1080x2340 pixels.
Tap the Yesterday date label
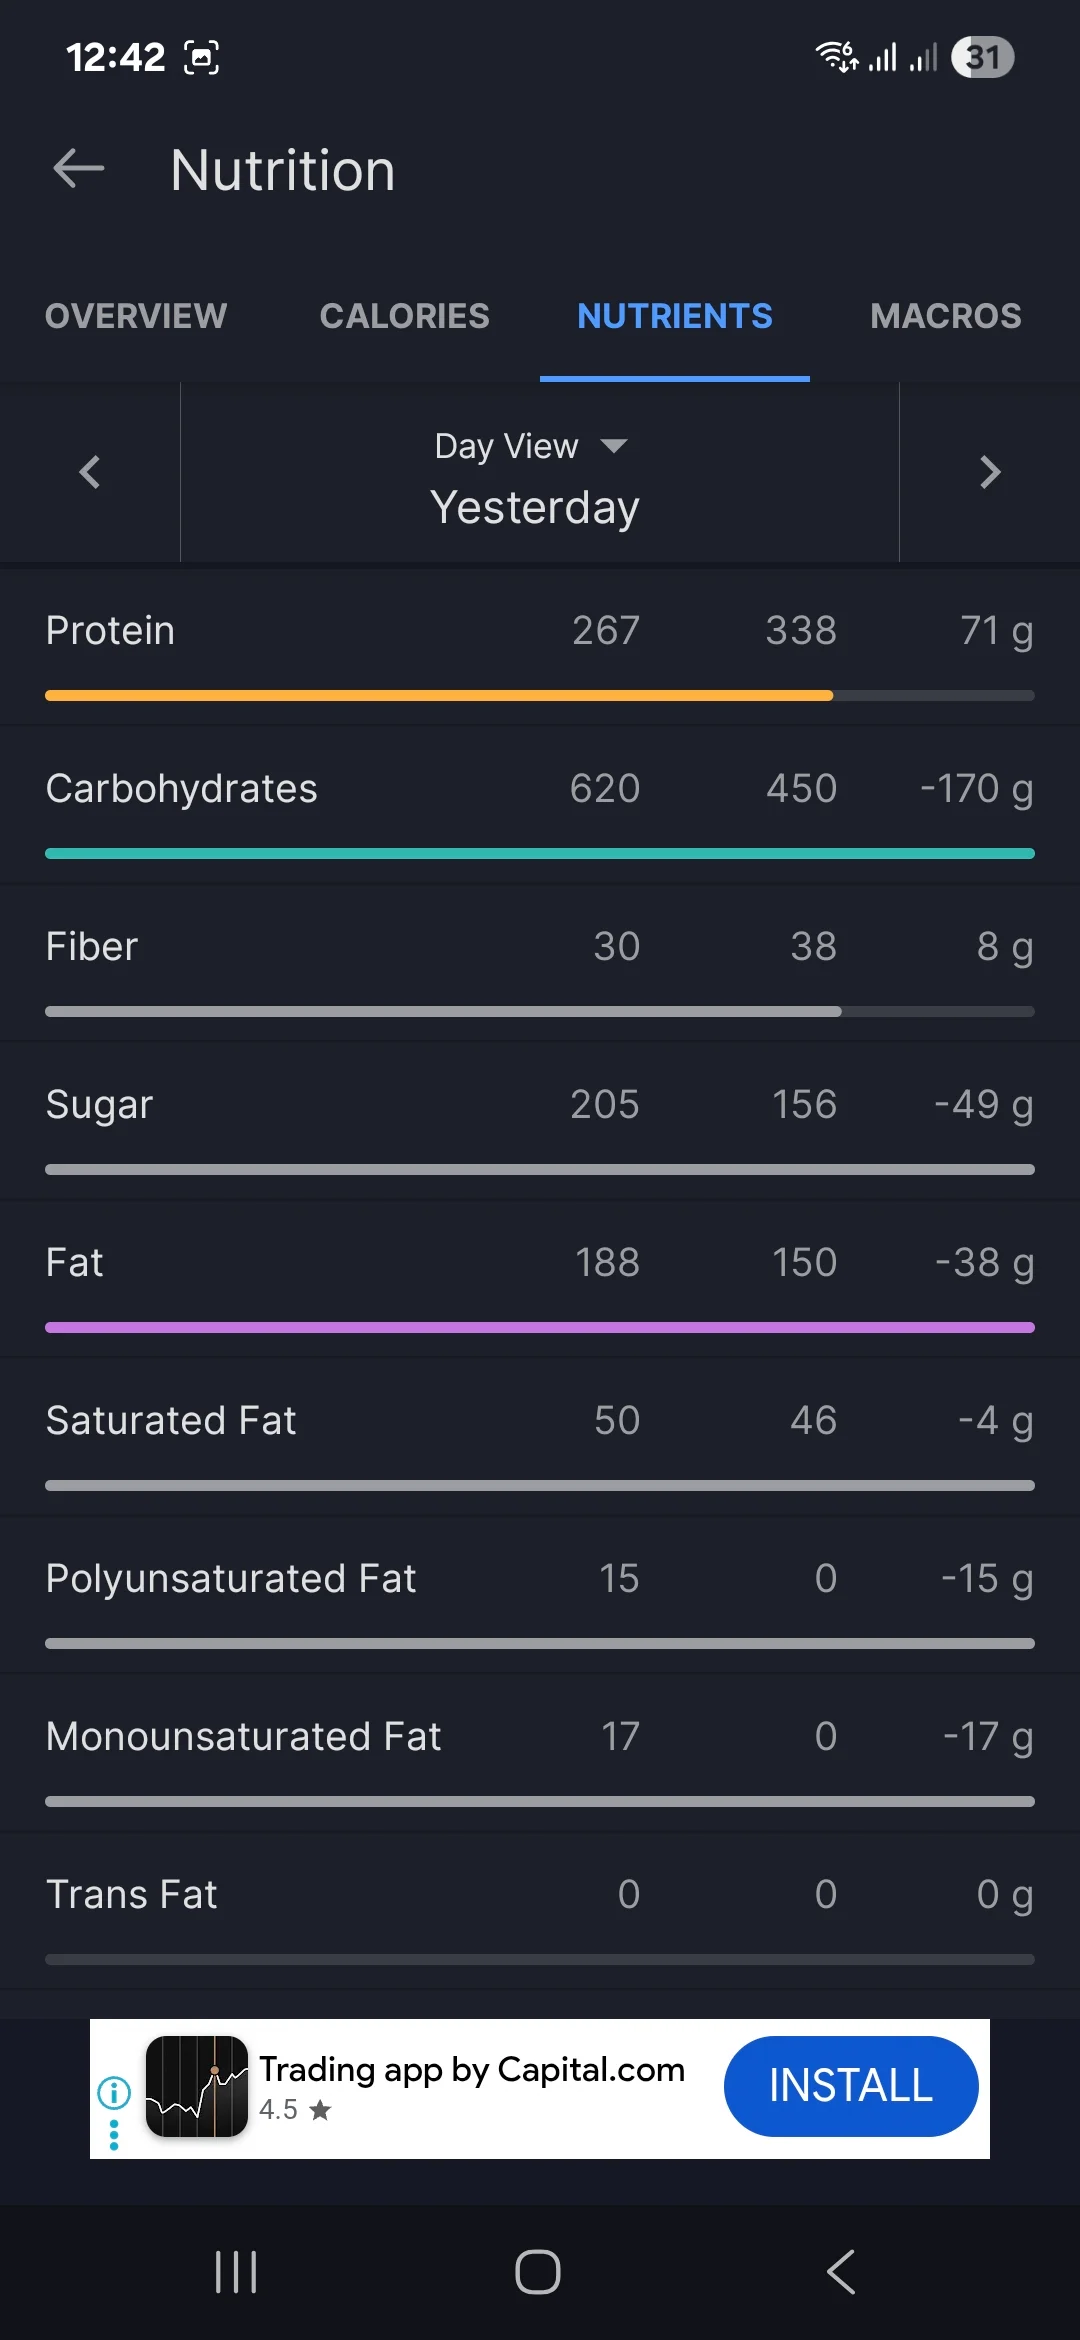[535, 508]
